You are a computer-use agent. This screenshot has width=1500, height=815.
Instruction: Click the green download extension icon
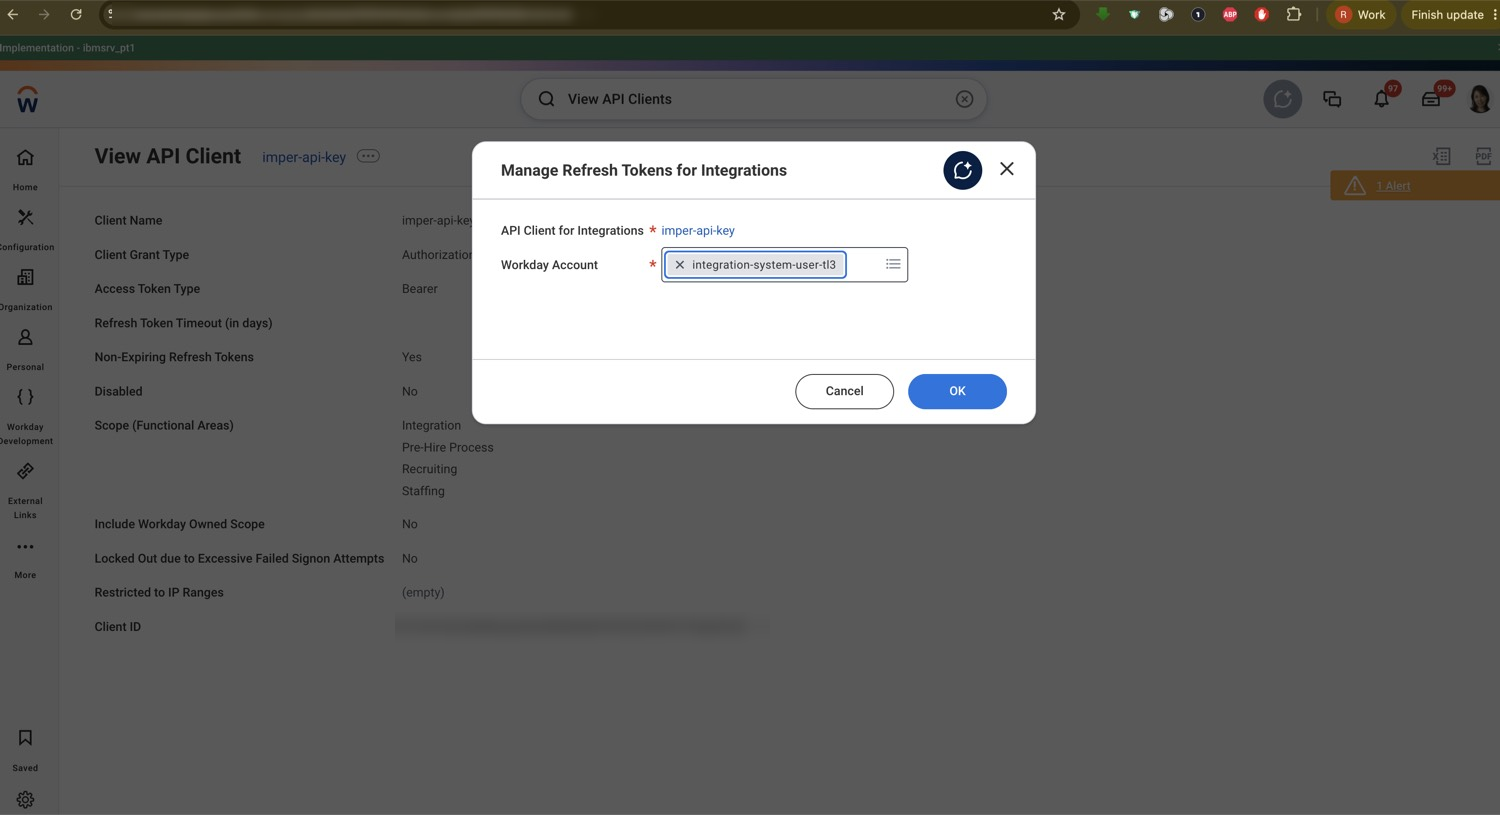click(x=1102, y=14)
